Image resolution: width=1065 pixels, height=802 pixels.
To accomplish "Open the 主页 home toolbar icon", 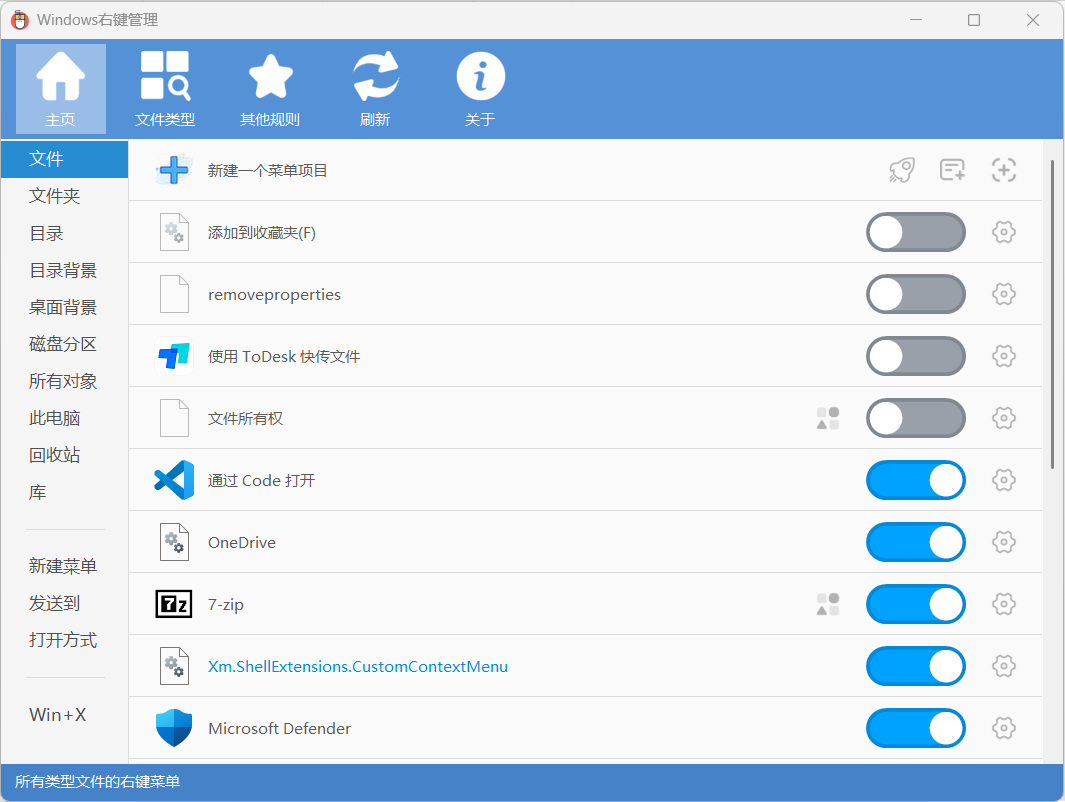I will 60,89.
